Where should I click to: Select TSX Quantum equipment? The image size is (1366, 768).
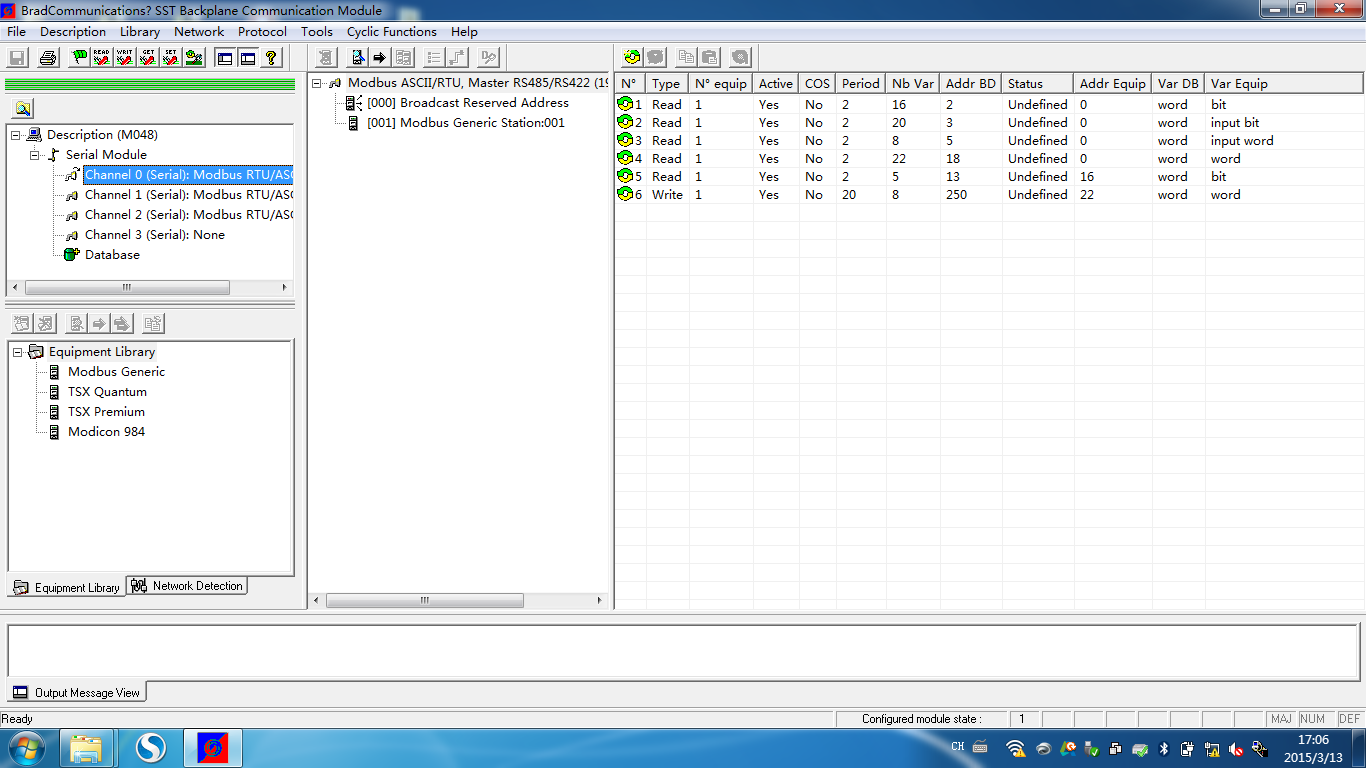pos(107,392)
